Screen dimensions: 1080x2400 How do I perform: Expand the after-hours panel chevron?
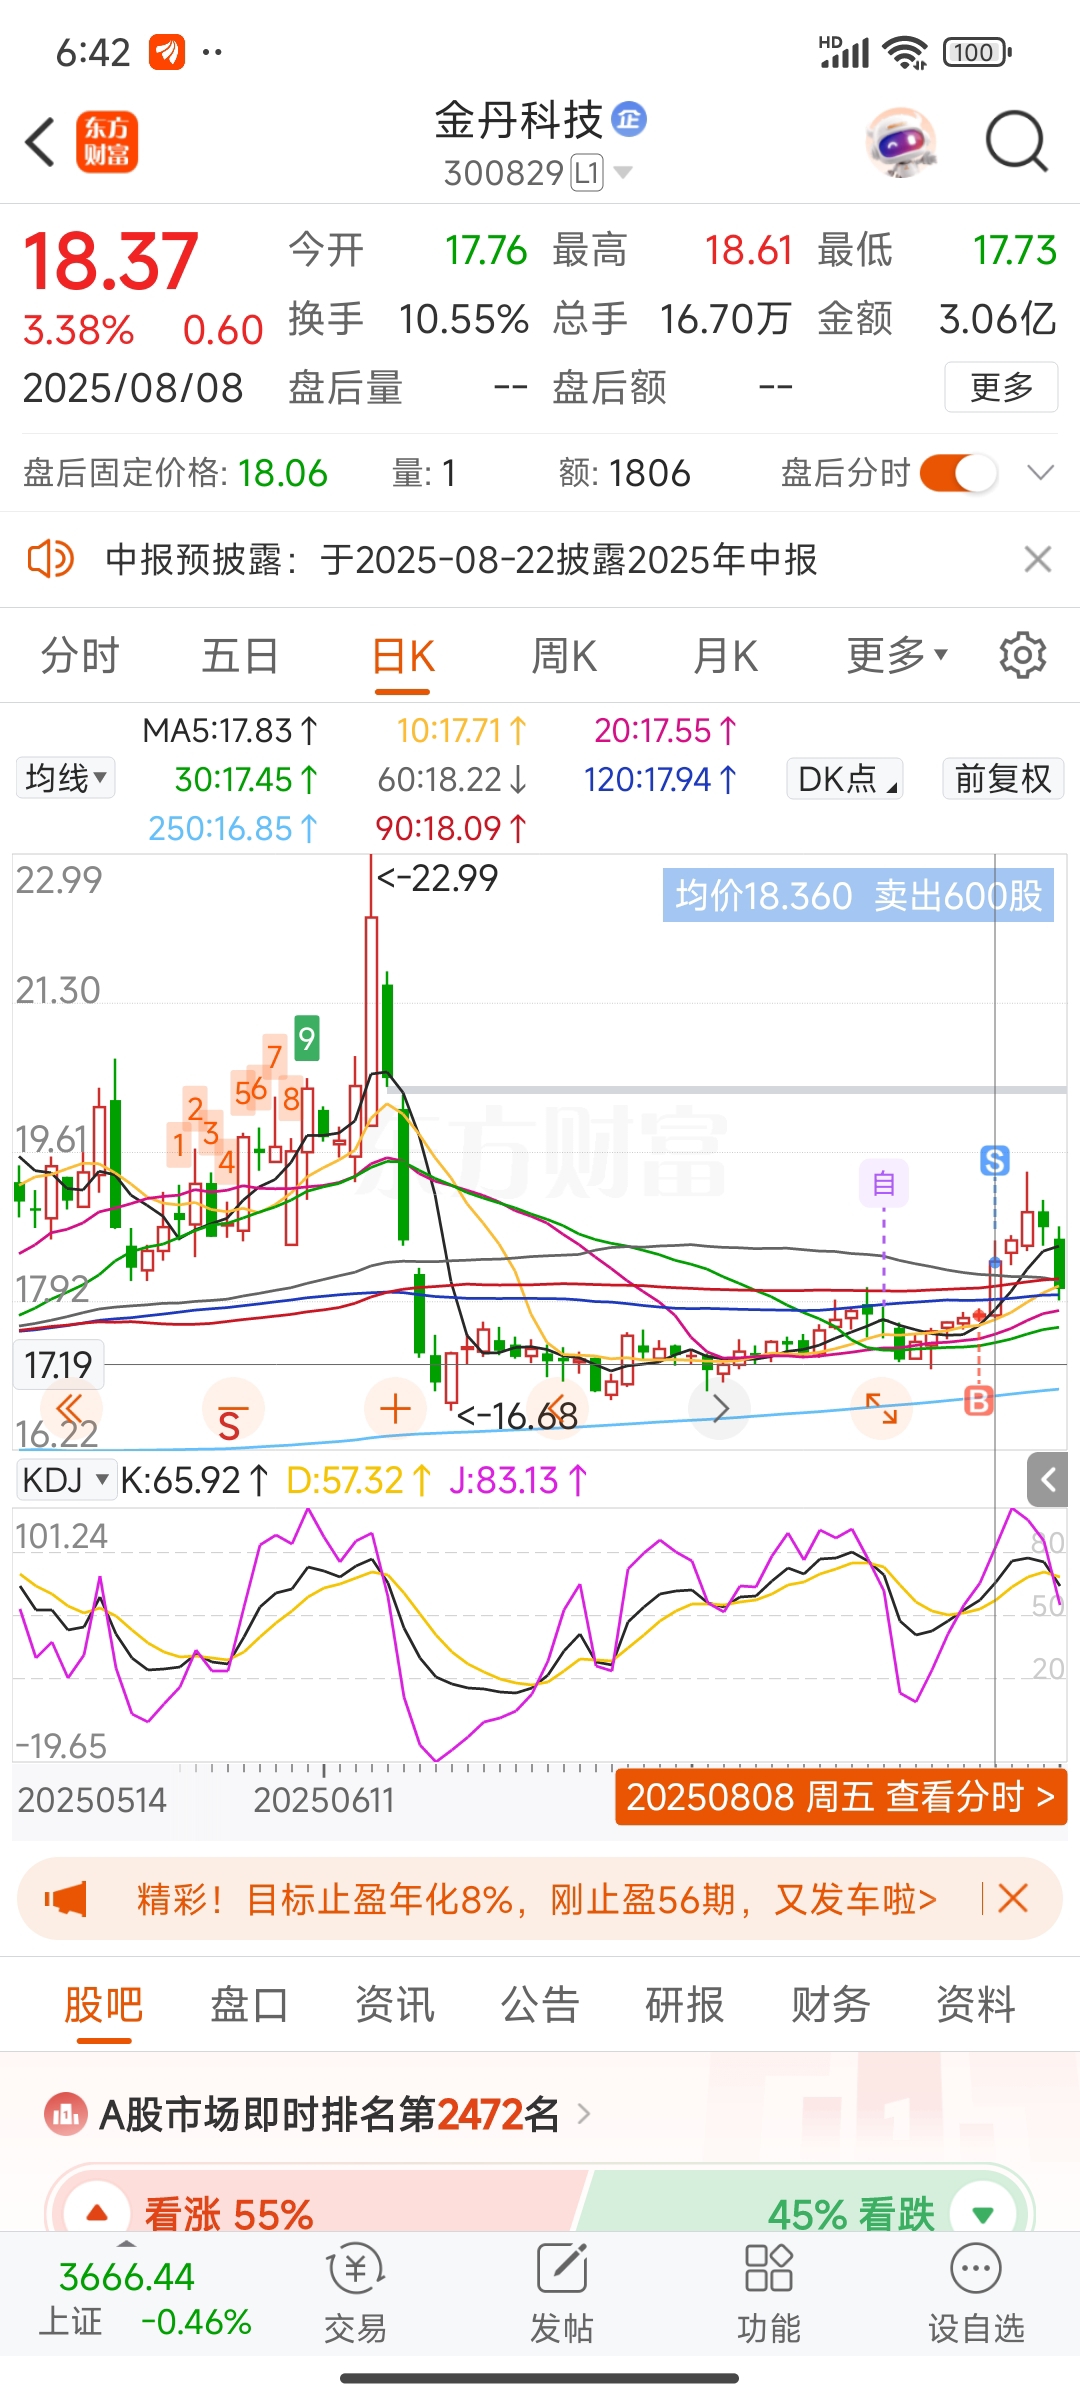1041,473
